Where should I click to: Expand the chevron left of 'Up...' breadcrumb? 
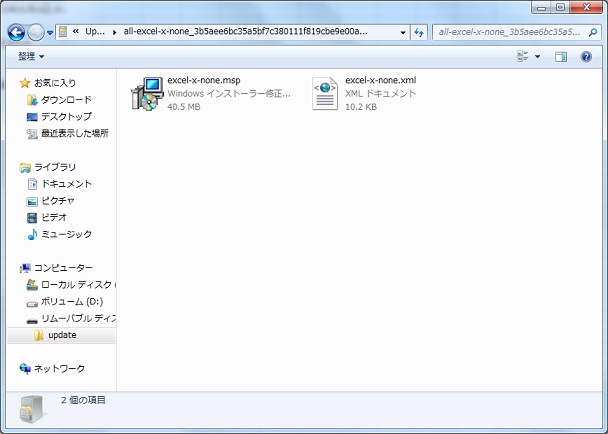(76, 31)
